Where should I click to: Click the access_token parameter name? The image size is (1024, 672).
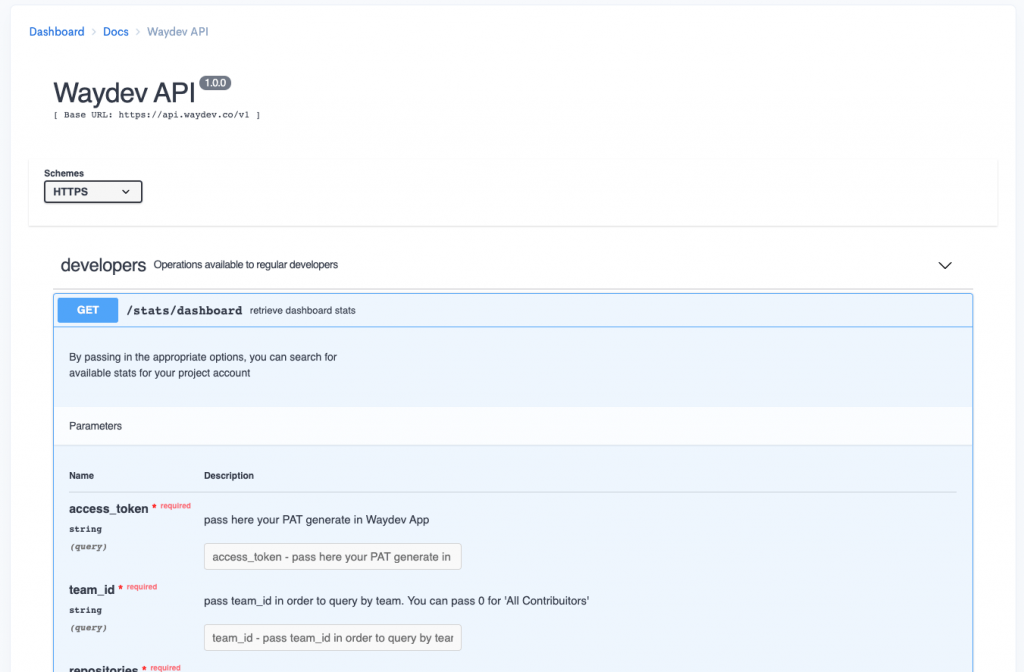click(x=108, y=509)
